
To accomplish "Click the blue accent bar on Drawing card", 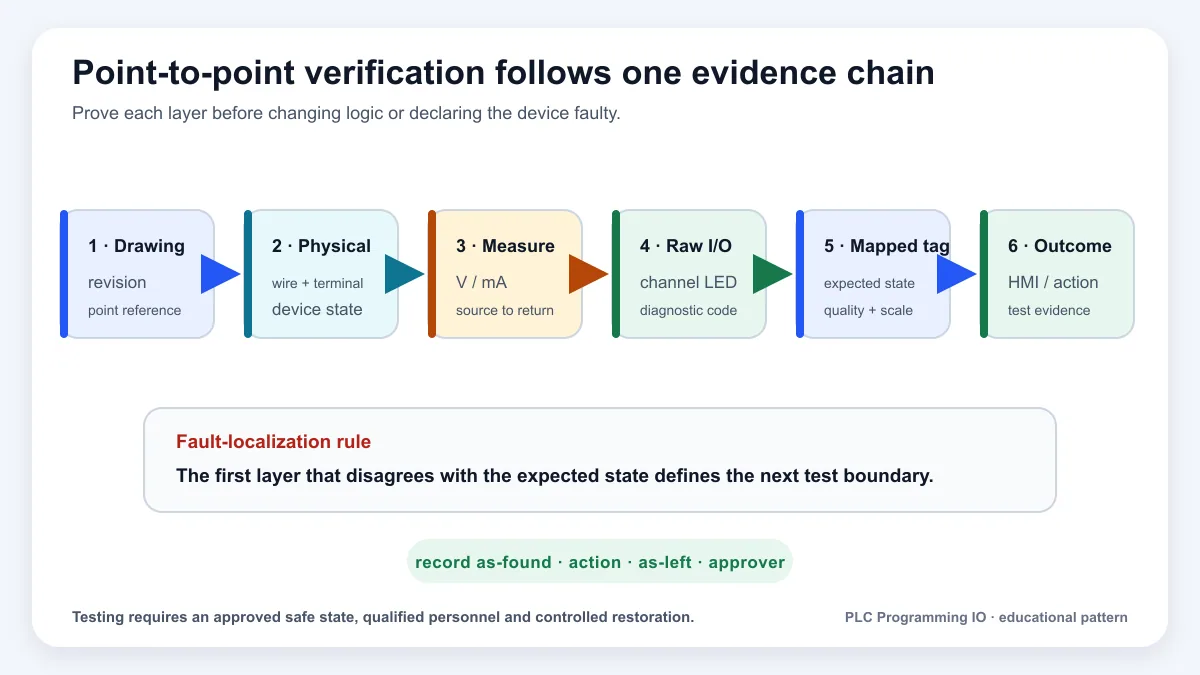I will [x=64, y=274].
